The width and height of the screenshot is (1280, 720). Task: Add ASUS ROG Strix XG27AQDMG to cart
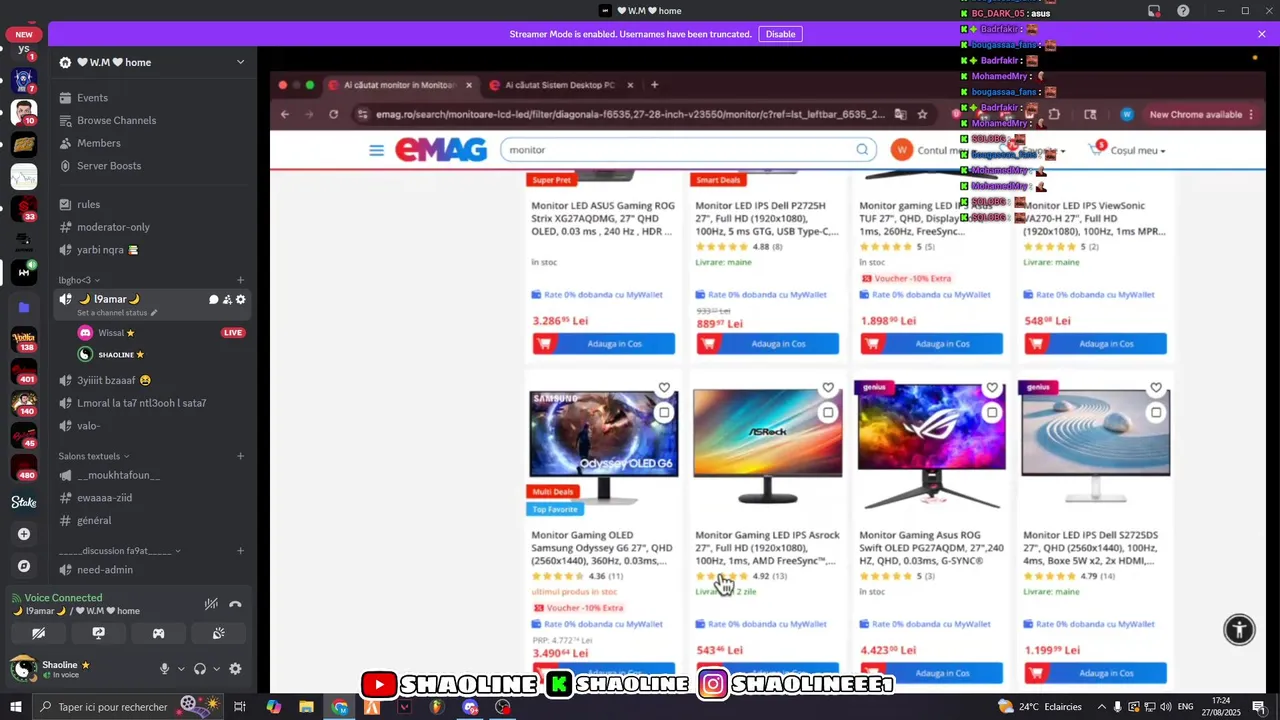pos(604,344)
